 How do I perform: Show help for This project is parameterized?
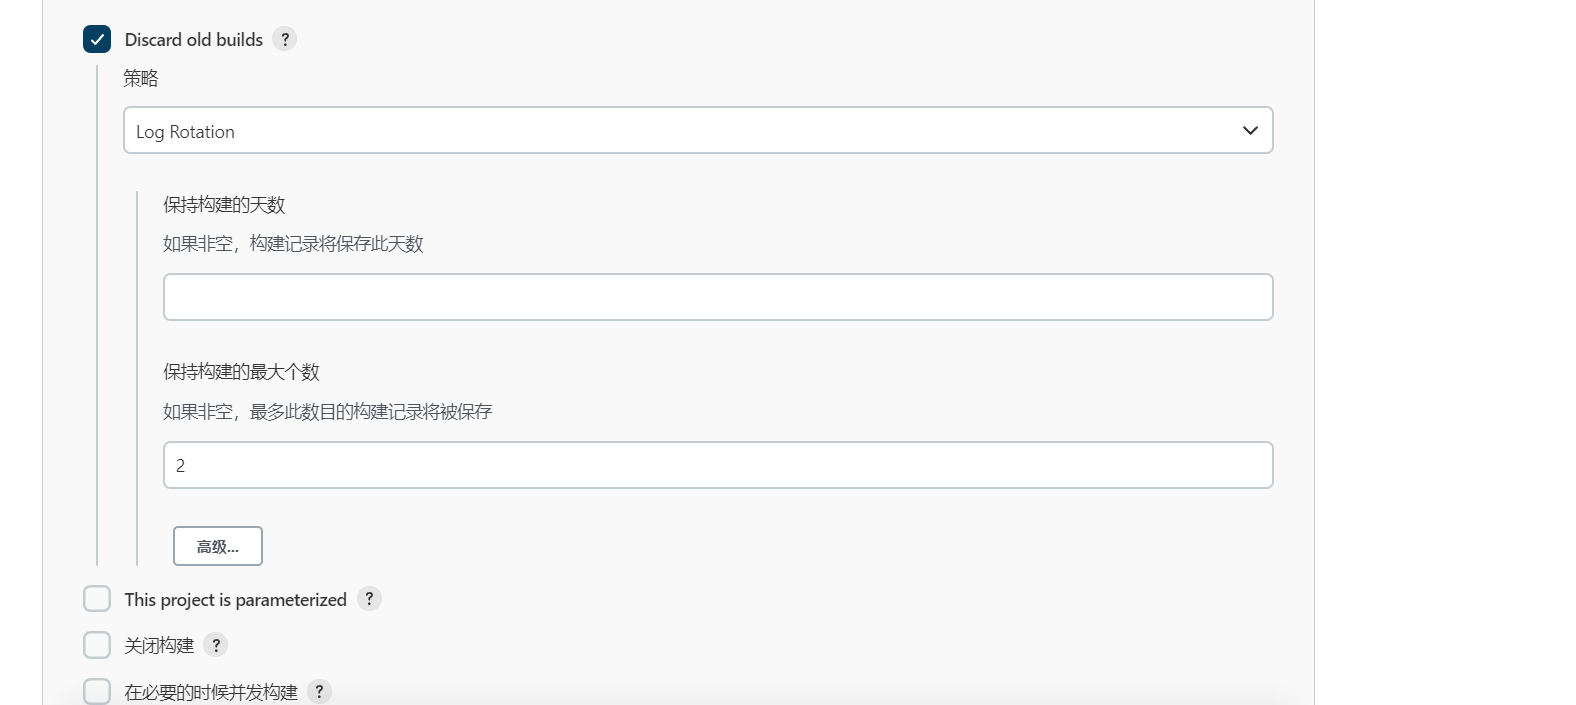(369, 599)
